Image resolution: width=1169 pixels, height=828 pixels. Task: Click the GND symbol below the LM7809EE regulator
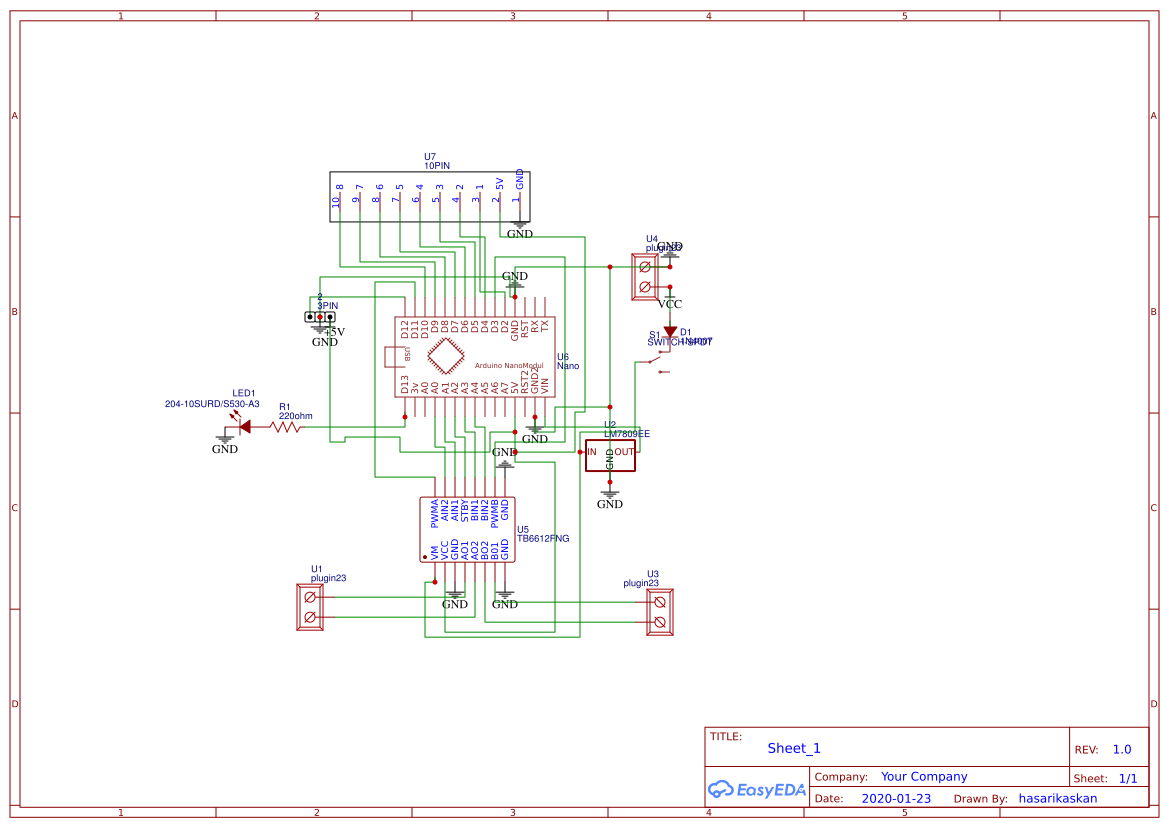pyautogui.click(x=610, y=492)
